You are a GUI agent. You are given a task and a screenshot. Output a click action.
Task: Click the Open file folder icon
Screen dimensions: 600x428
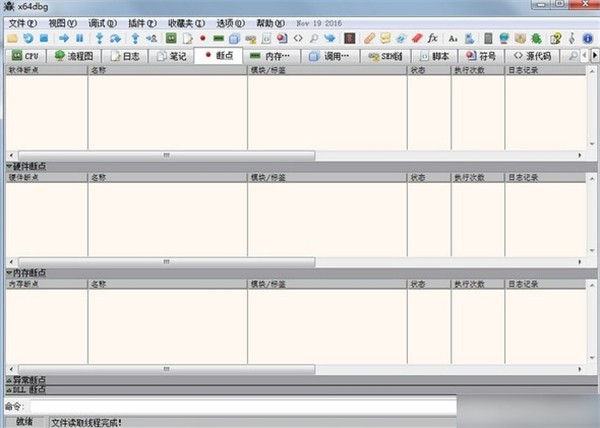[12, 38]
